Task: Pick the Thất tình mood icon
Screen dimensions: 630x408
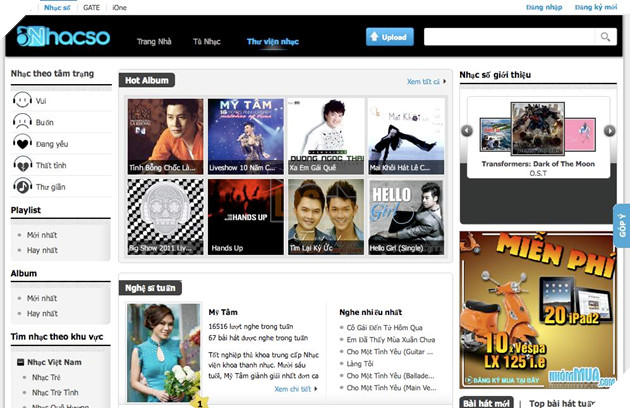Action: point(22,164)
